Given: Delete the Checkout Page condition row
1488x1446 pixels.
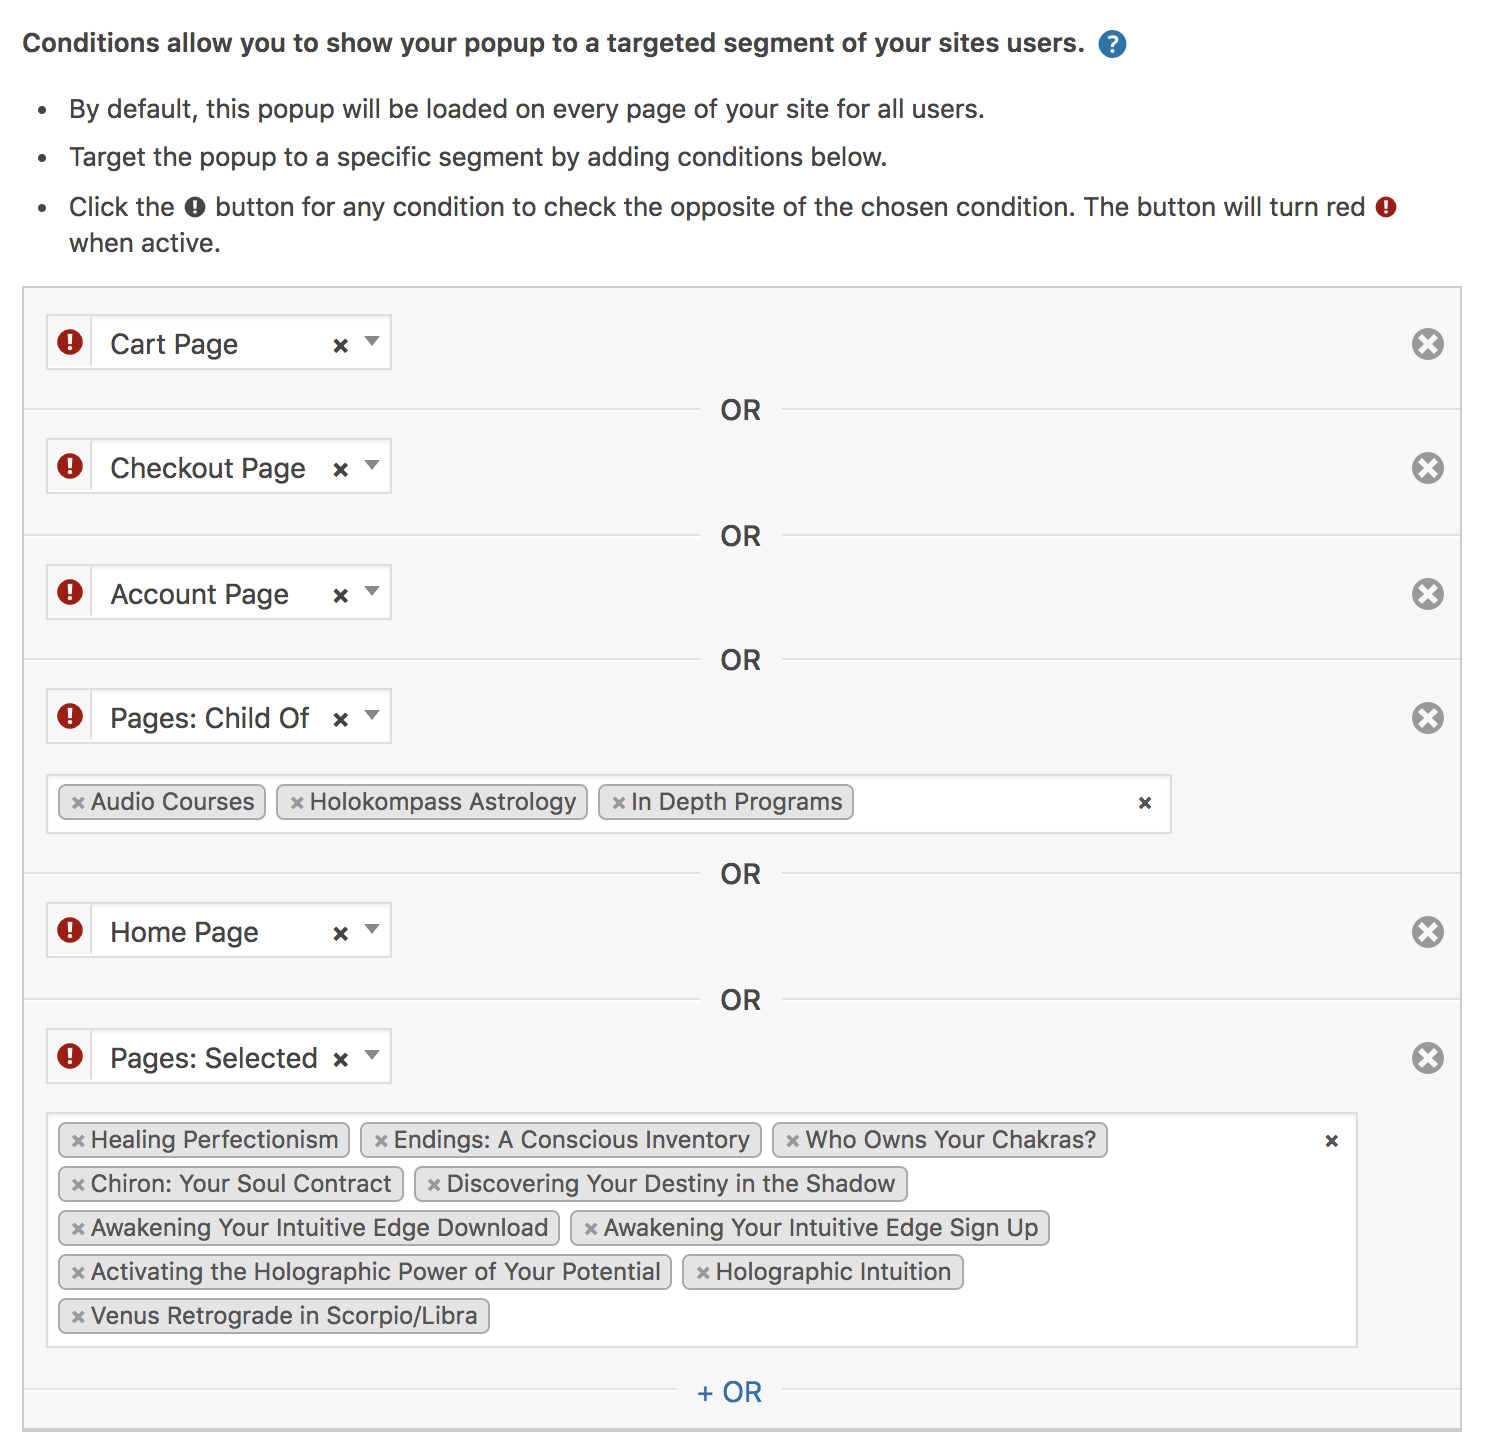Looking at the screenshot, I should [1427, 468].
